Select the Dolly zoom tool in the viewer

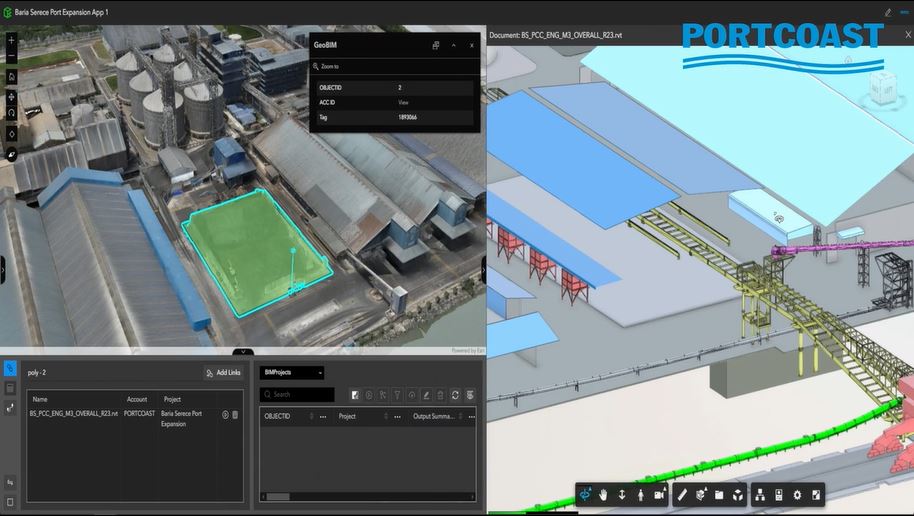click(622, 495)
